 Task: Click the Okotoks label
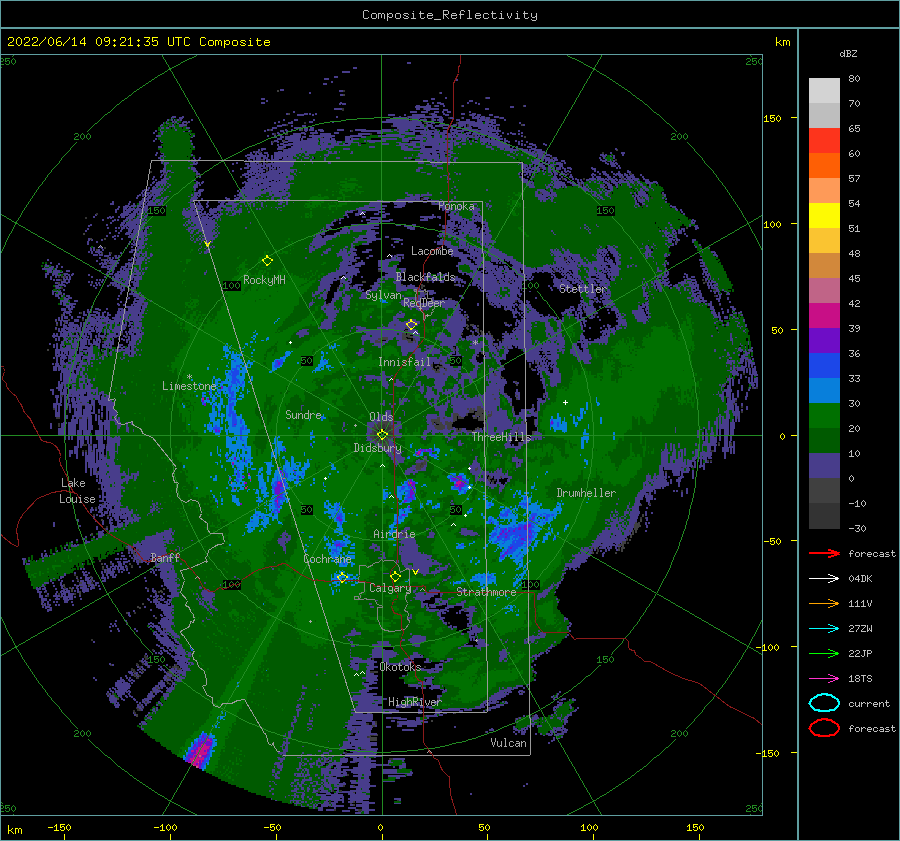pos(400,667)
